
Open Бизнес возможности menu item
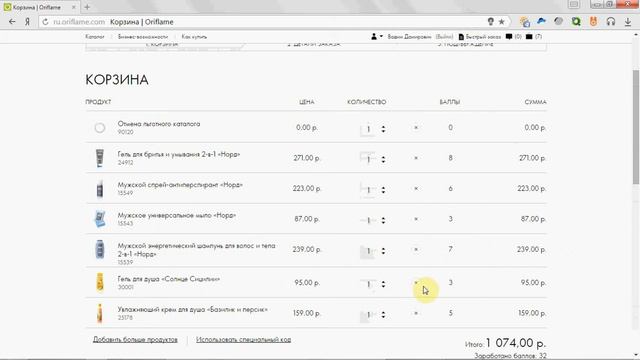[142, 37]
